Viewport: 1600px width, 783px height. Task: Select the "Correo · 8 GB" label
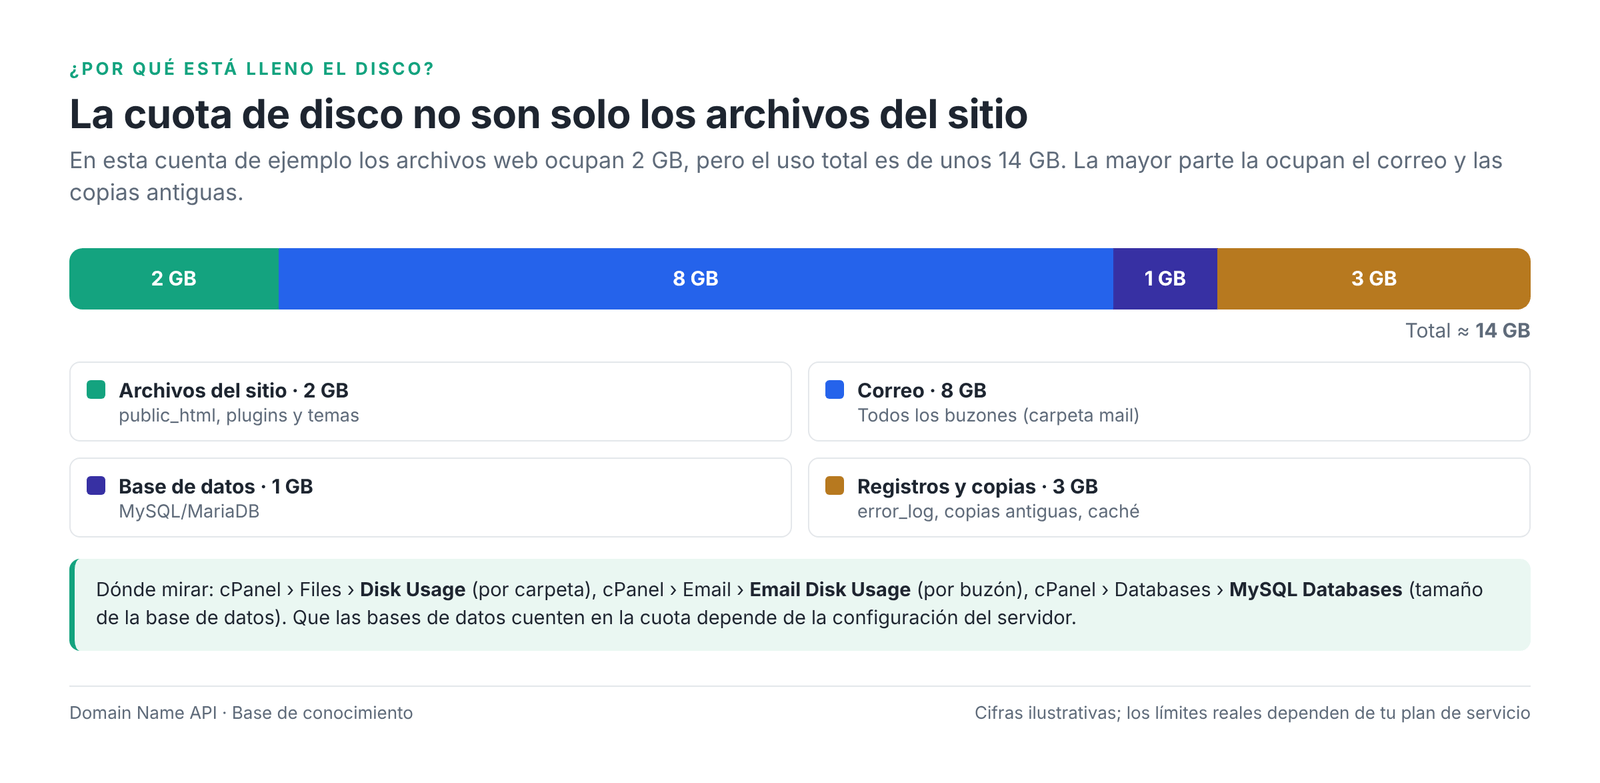(x=922, y=391)
